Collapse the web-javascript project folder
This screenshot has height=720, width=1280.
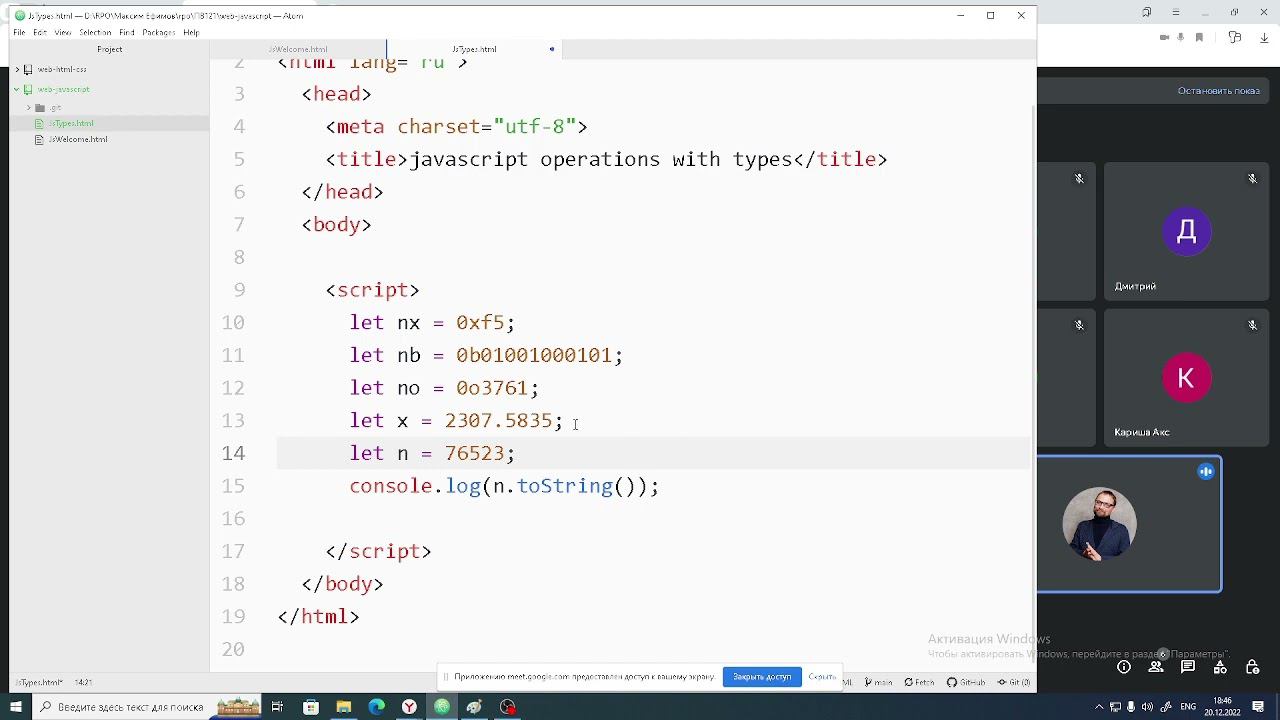click(17, 89)
